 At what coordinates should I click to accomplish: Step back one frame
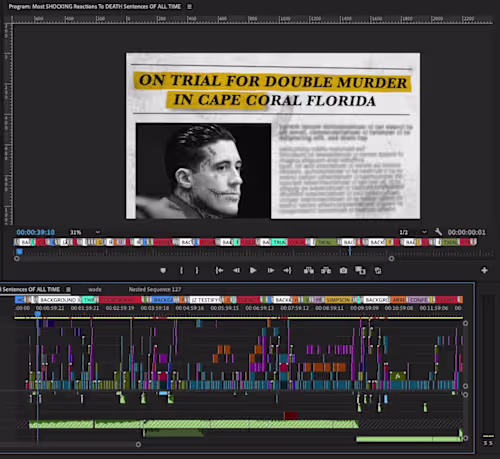tap(236, 271)
